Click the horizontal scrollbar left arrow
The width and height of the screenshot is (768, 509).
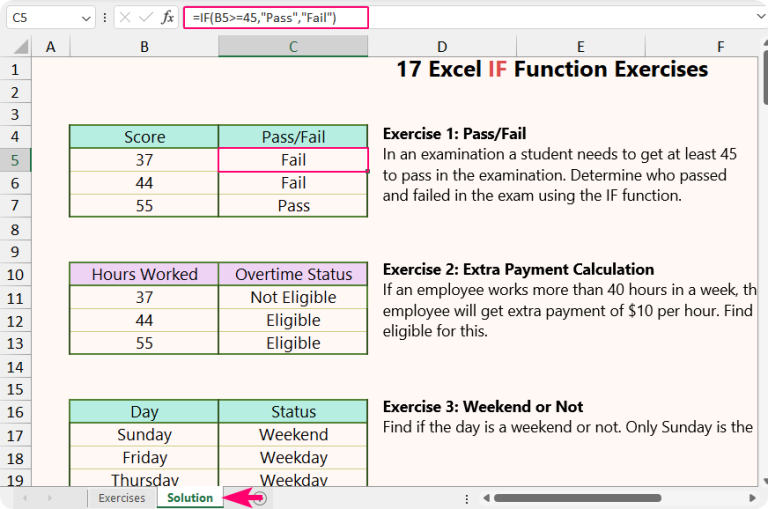coord(486,498)
